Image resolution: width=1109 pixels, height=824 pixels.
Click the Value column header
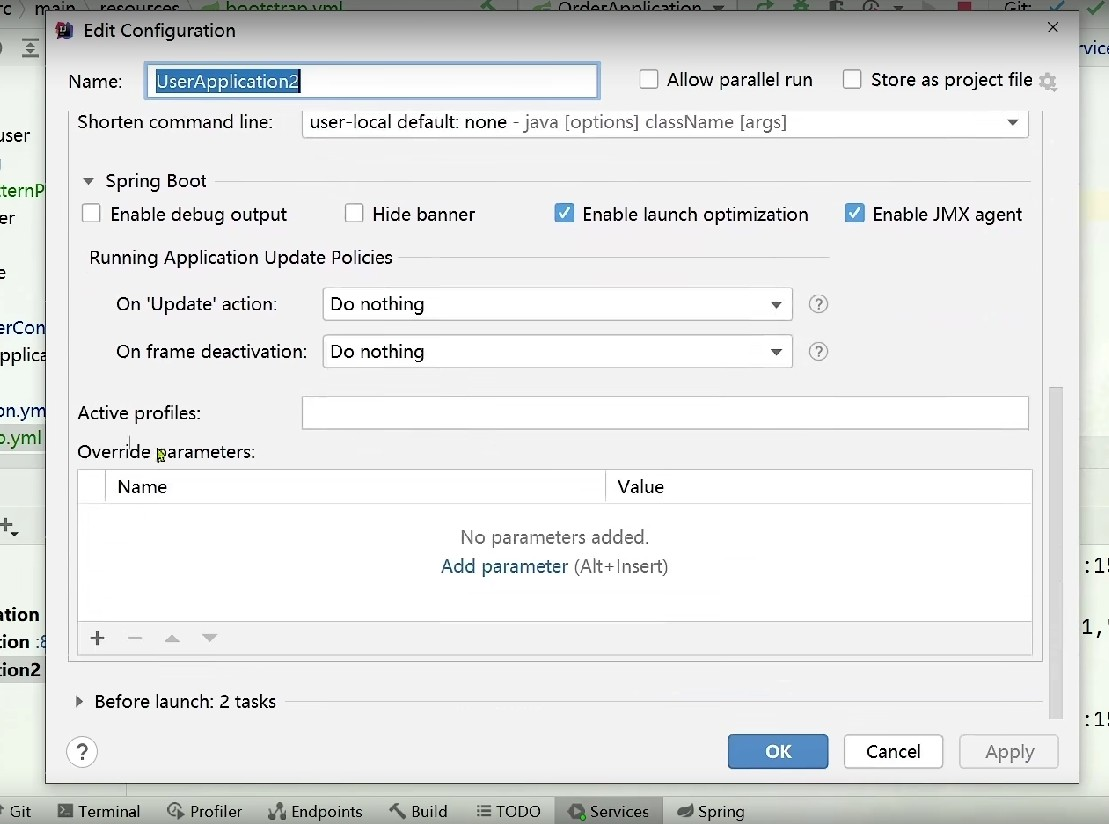tap(818, 487)
